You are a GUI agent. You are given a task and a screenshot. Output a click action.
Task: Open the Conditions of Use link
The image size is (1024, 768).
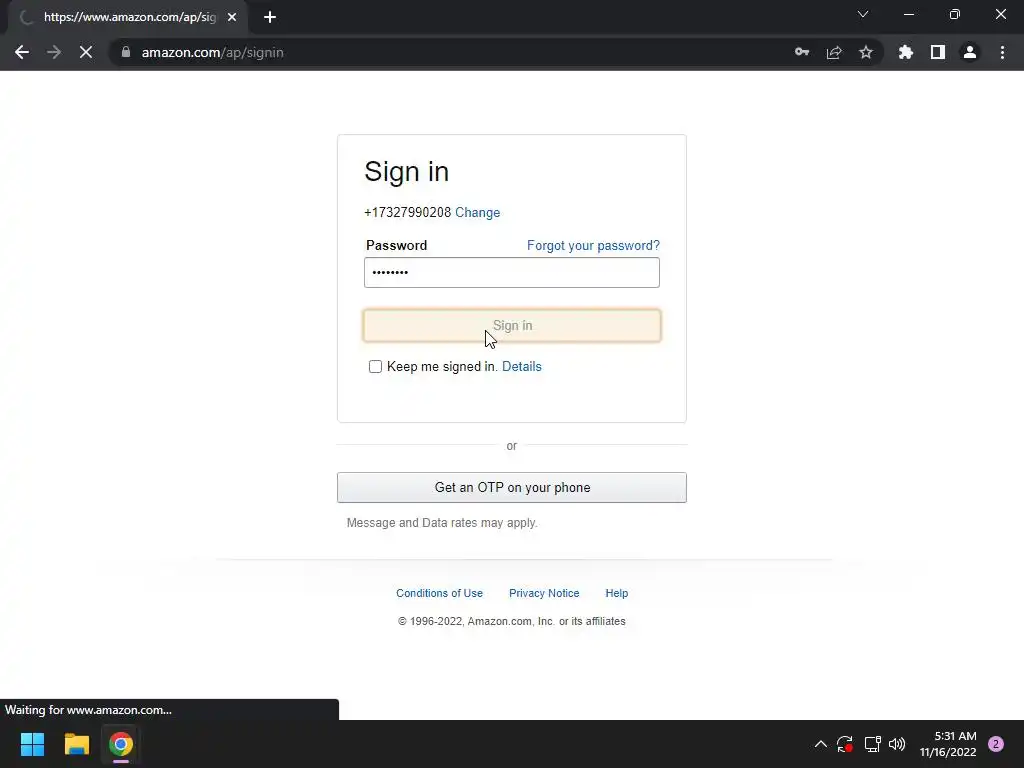(x=439, y=593)
